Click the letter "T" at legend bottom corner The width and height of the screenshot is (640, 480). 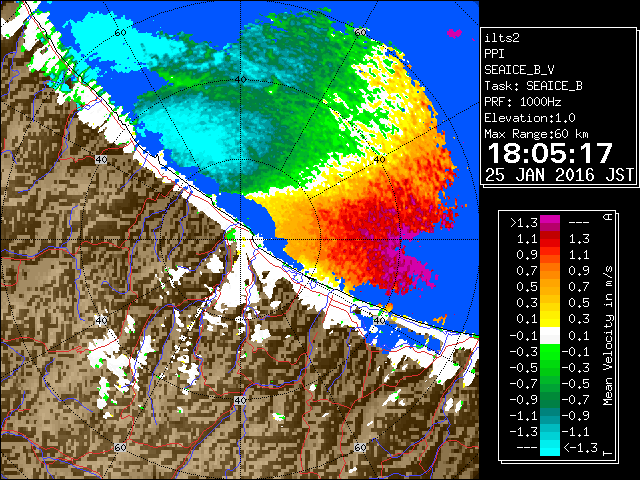point(608,452)
